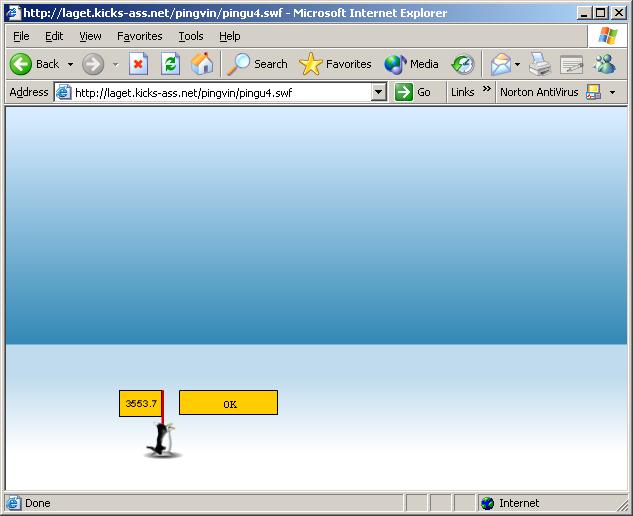
Task: Click the 3553.7 distance score sign
Action: 141,403
